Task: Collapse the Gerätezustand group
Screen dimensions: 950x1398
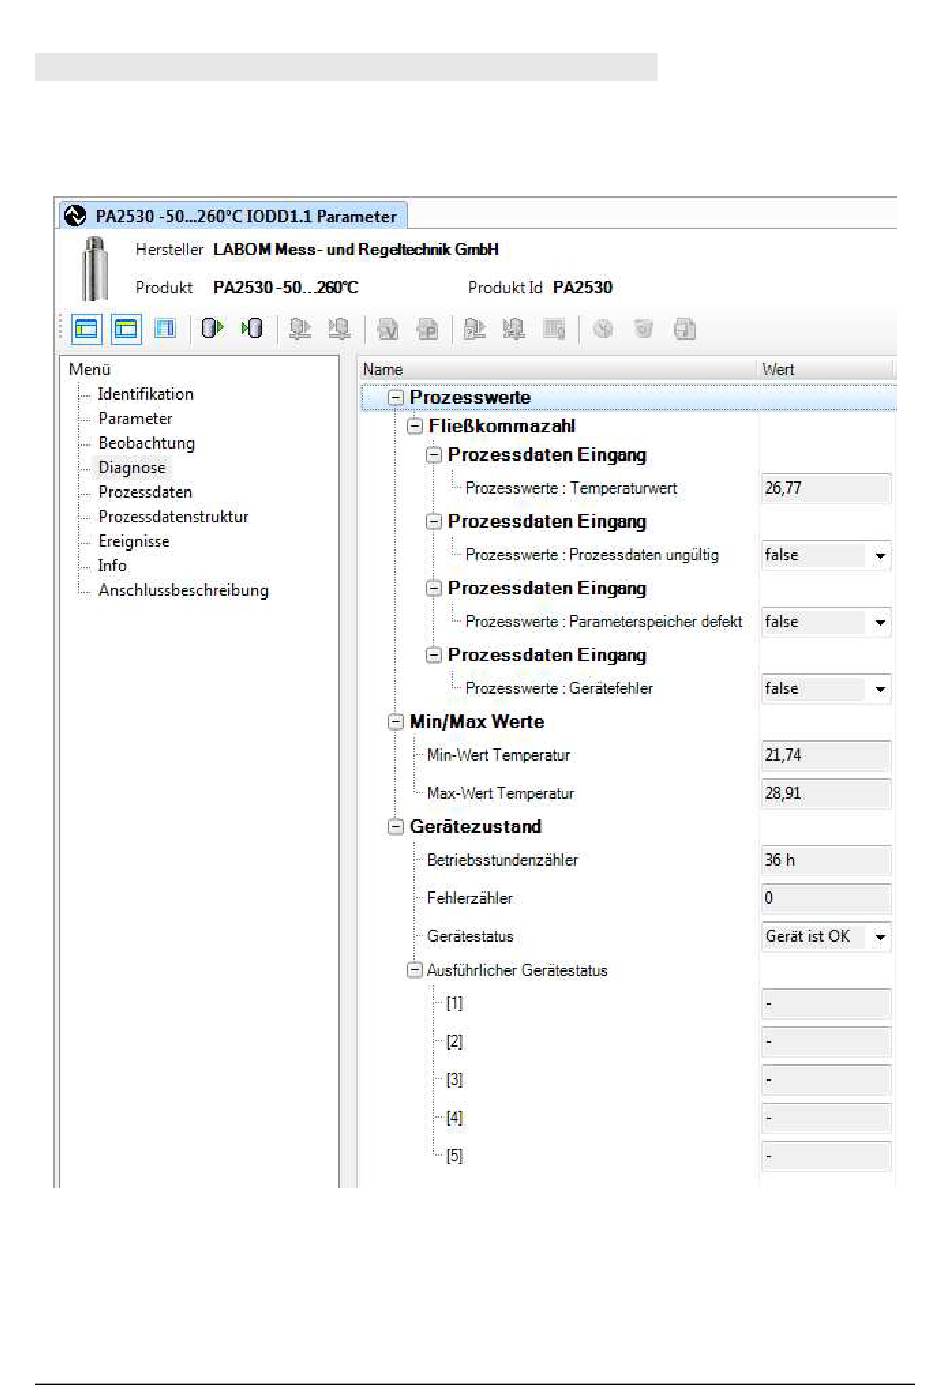Action: coord(396,827)
